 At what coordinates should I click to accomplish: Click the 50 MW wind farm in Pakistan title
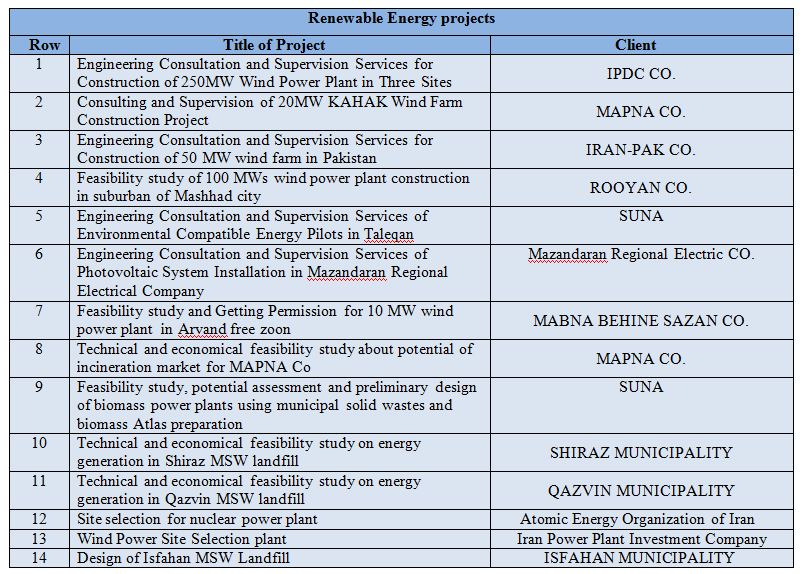click(x=255, y=149)
